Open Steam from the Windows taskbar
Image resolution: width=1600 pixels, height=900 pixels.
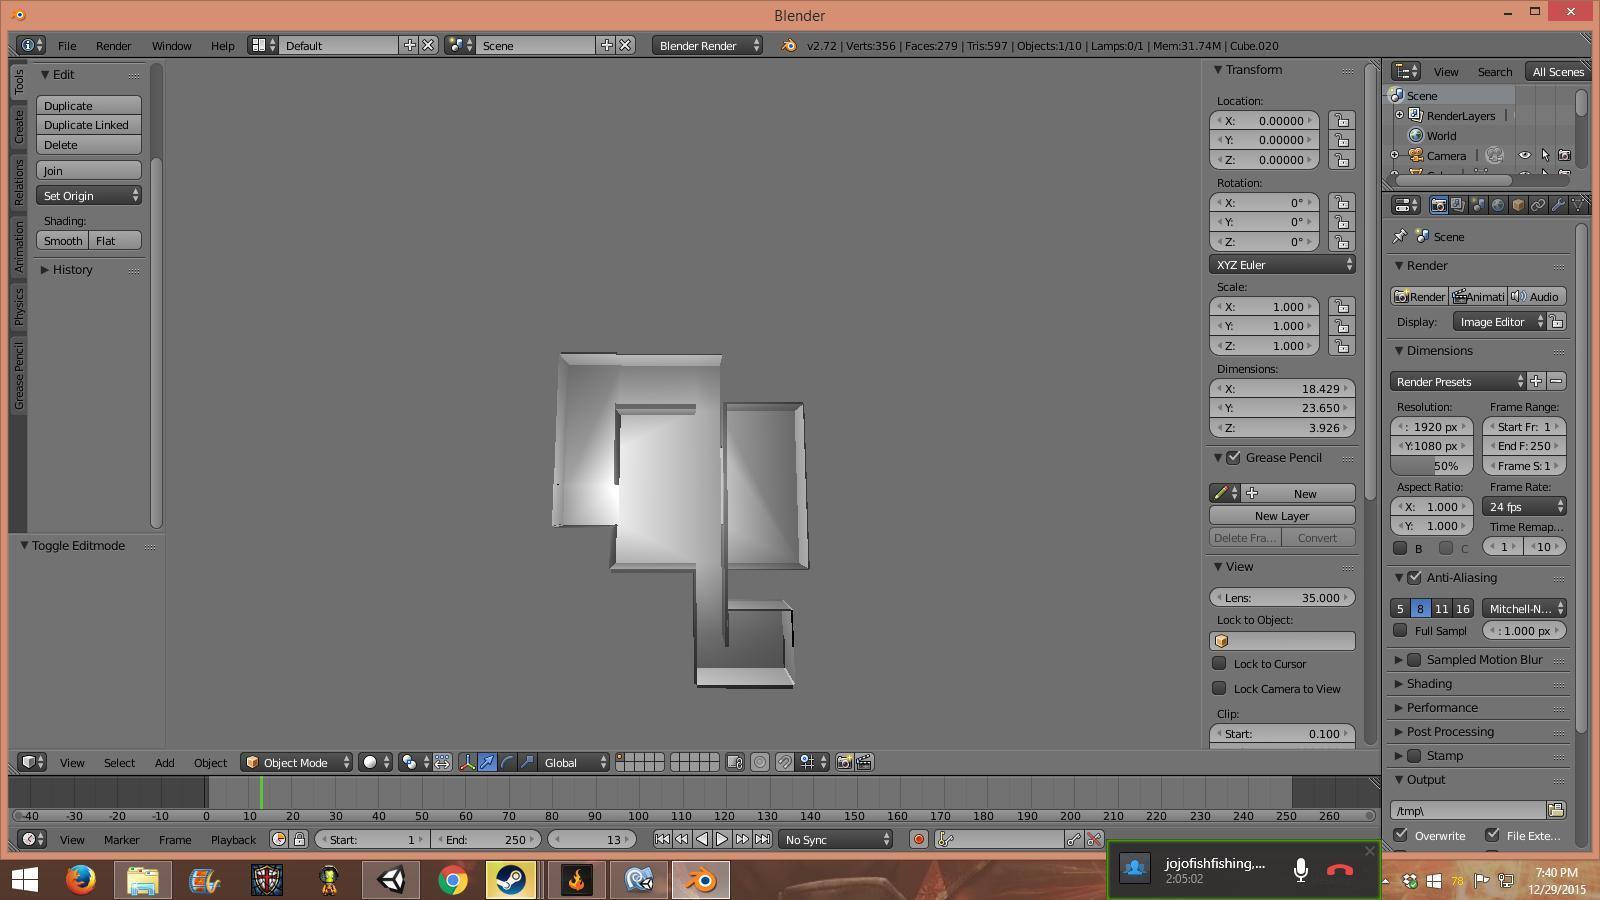(x=510, y=880)
